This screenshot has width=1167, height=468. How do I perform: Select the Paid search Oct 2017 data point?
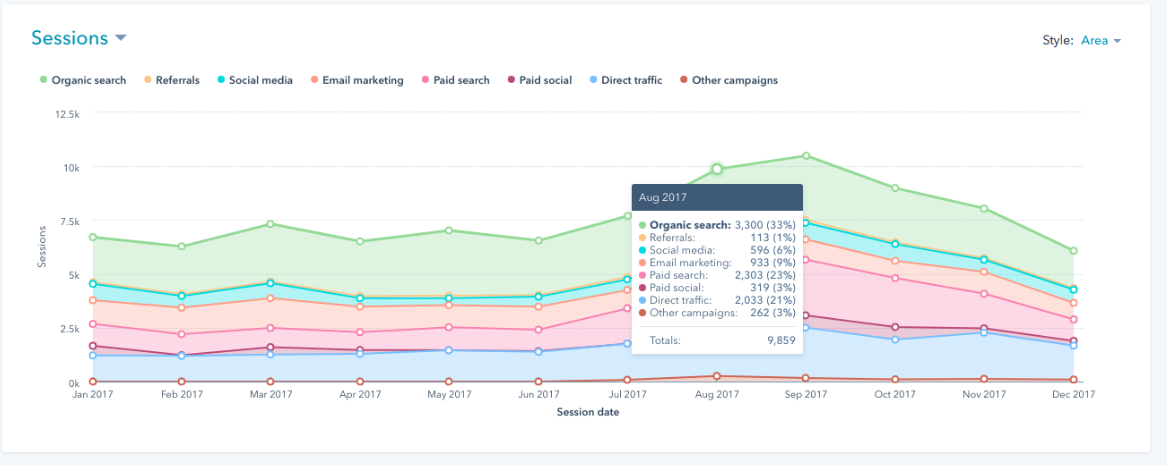point(895,278)
